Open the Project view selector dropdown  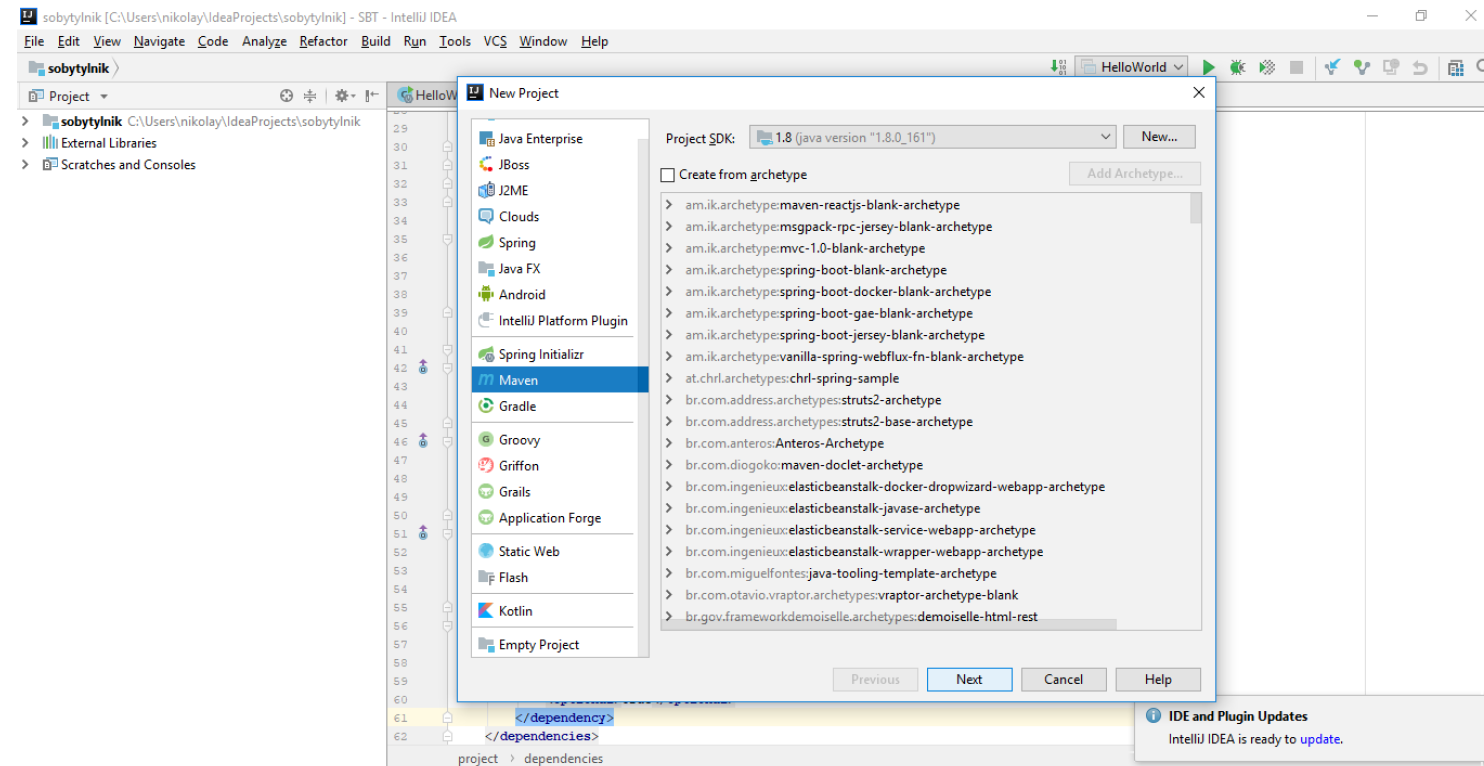68,96
